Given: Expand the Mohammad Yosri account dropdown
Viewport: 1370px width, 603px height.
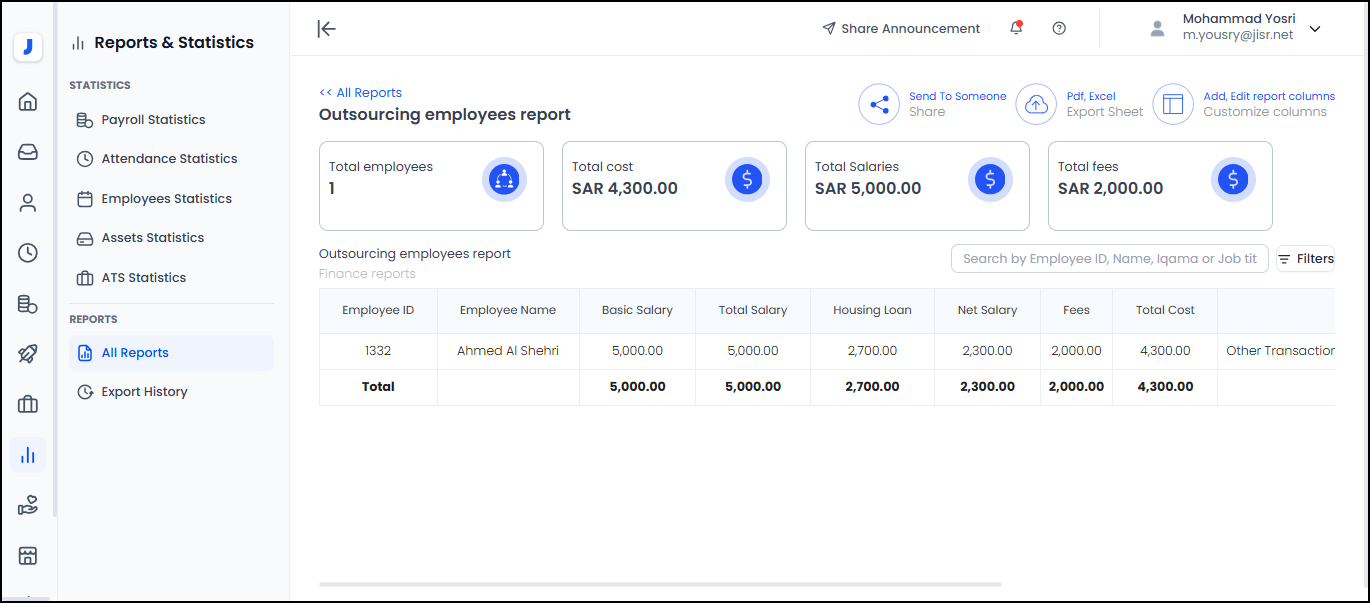Looking at the screenshot, I should (1315, 29).
